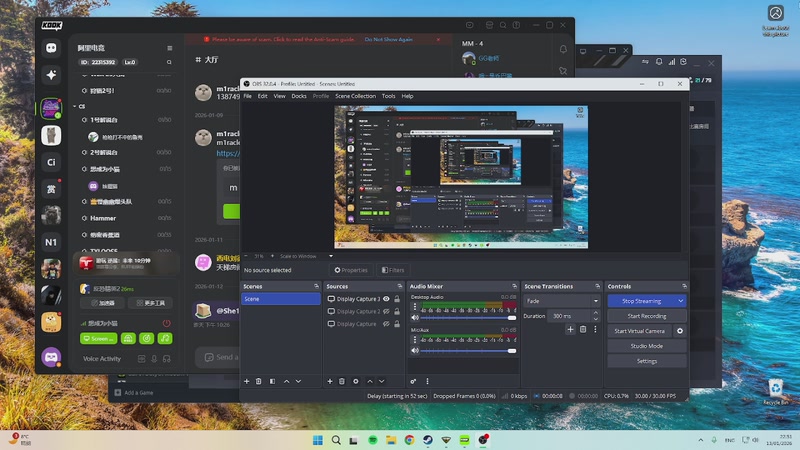Image resolution: width=800 pixels, height=450 pixels.
Task: Open Stop Streaming dropdown arrow
Action: click(x=681, y=301)
